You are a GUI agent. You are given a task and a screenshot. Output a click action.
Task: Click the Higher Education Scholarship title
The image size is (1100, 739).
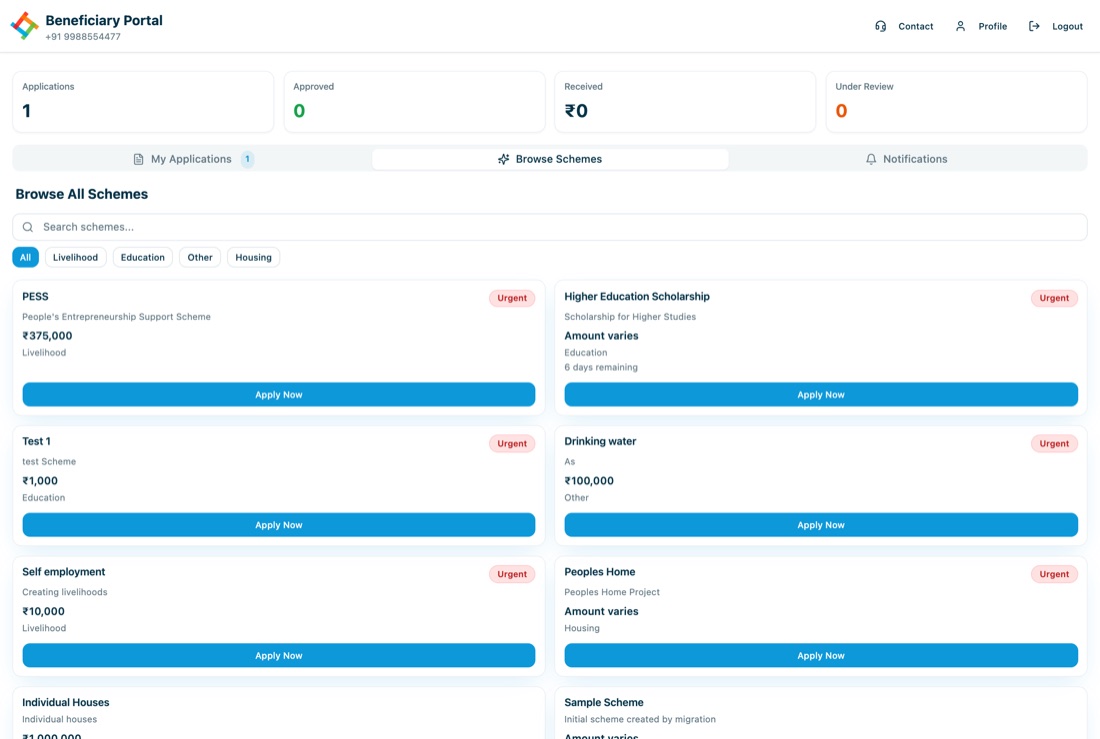[637, 297]
